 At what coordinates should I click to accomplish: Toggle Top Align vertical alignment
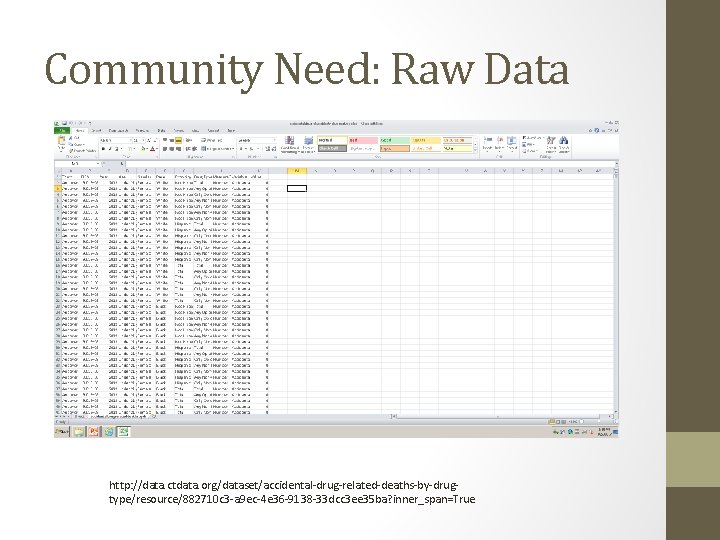[x=165, y=140]
